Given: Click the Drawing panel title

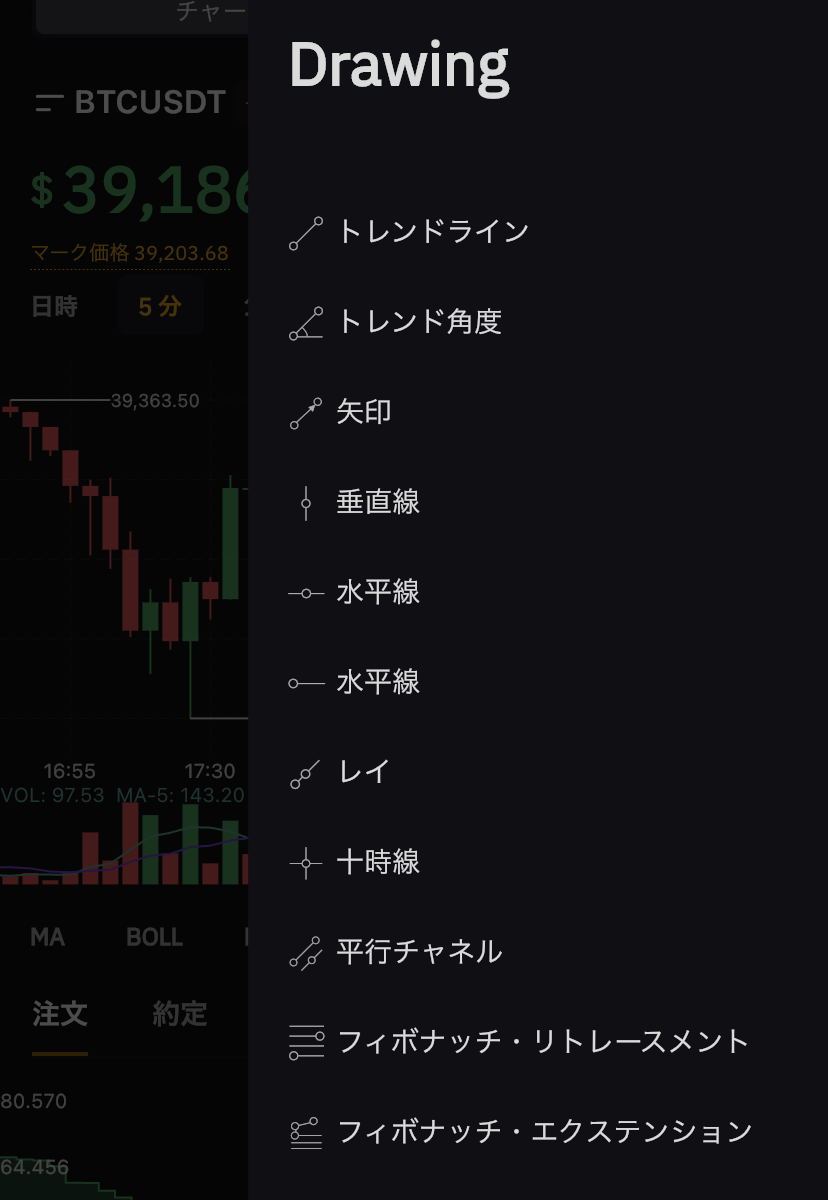Looking at the screenshot, I should 399,68.
